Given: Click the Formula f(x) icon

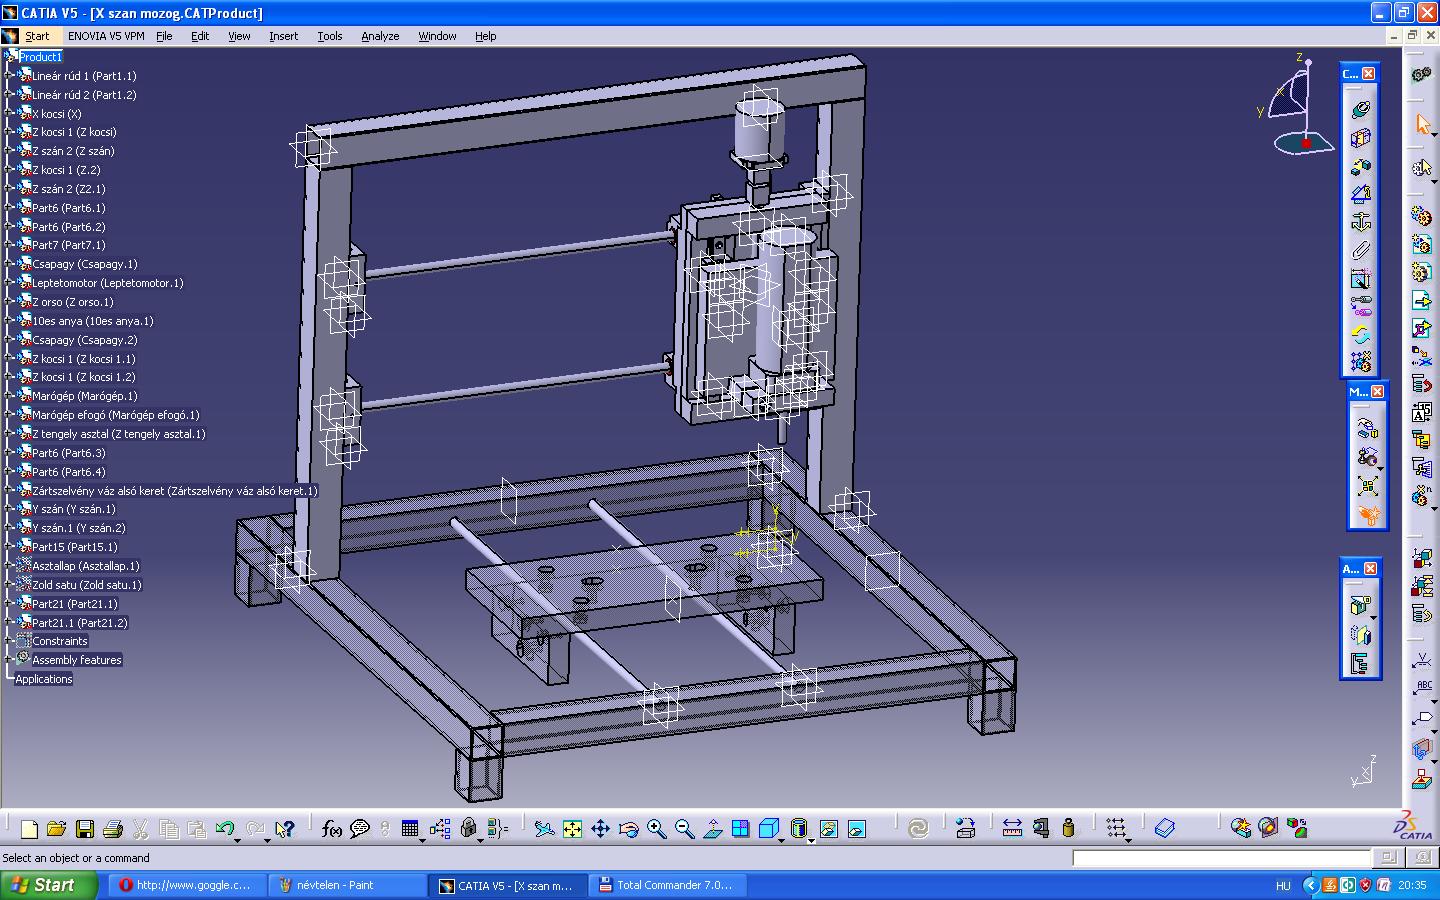Looking at the screenshot, I should [x=332, y=828].
